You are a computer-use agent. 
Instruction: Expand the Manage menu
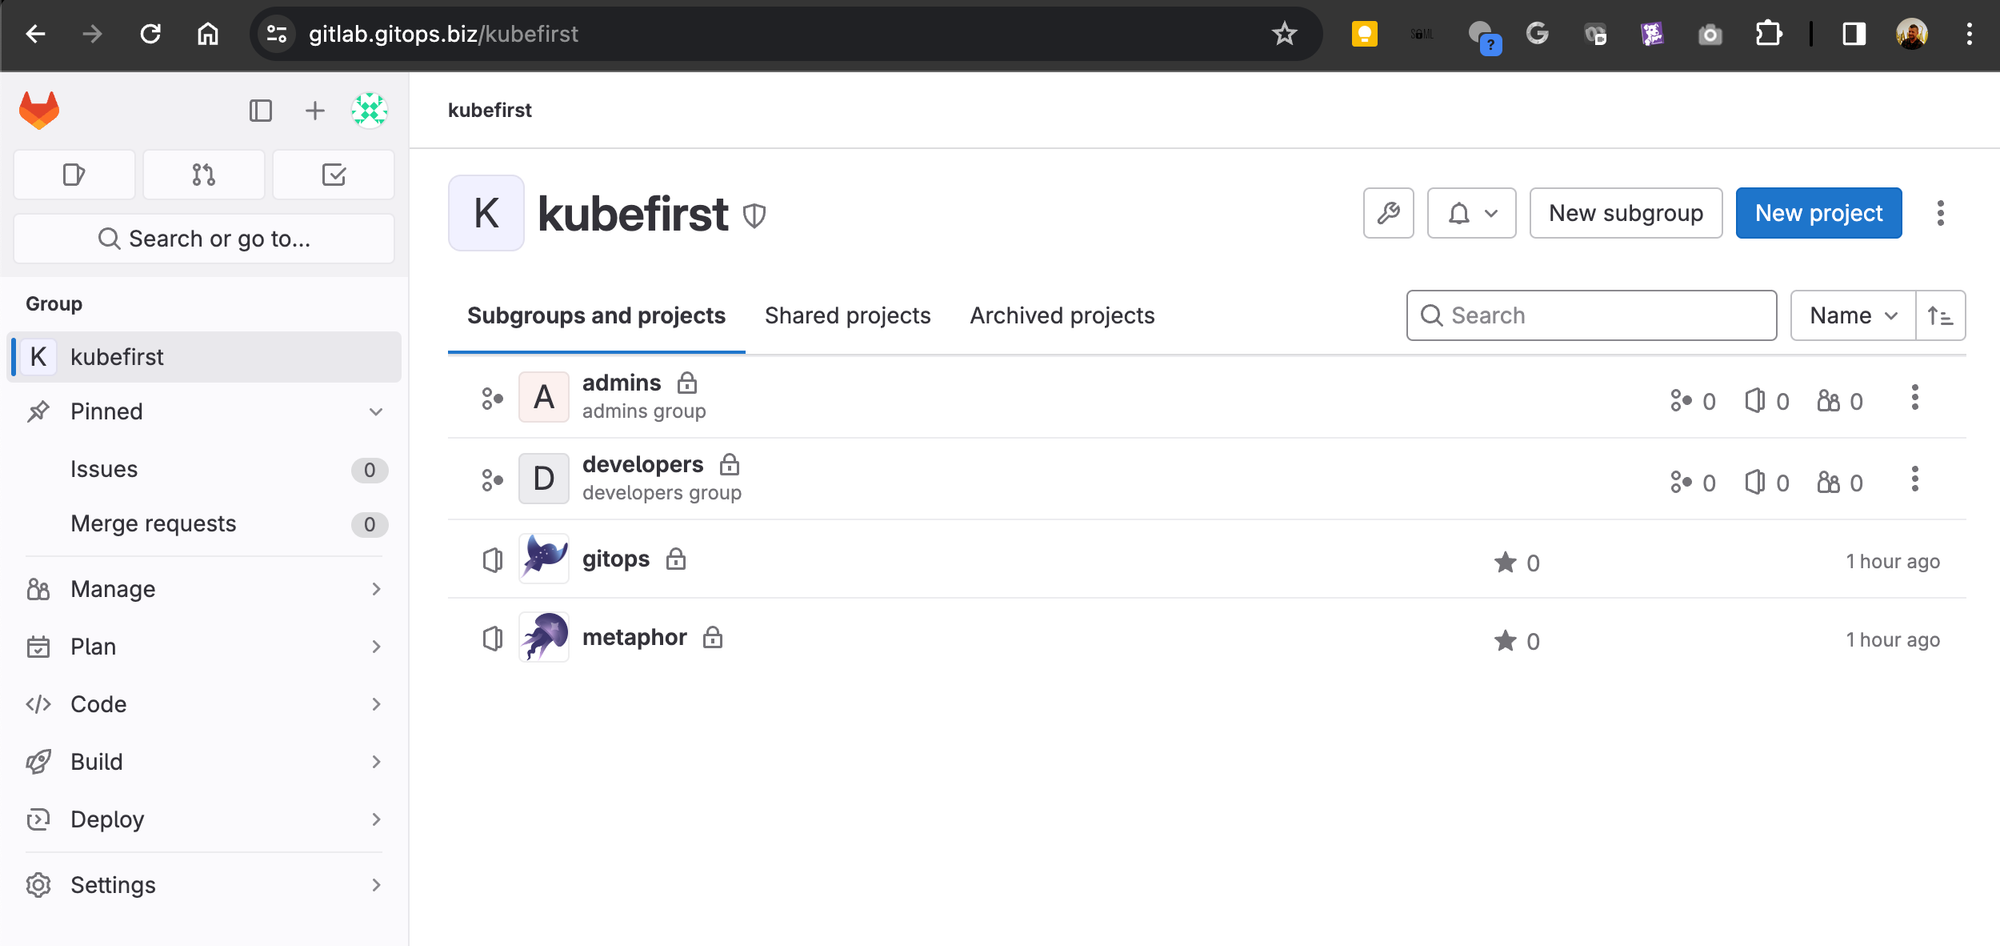(204, 589)
